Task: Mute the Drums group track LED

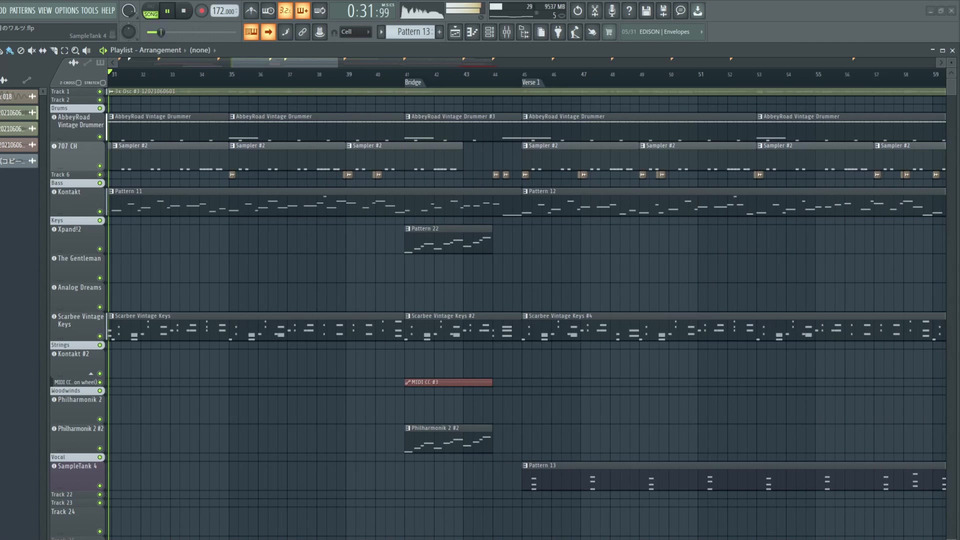Action: pyautogui.click(x=100, y=108)
